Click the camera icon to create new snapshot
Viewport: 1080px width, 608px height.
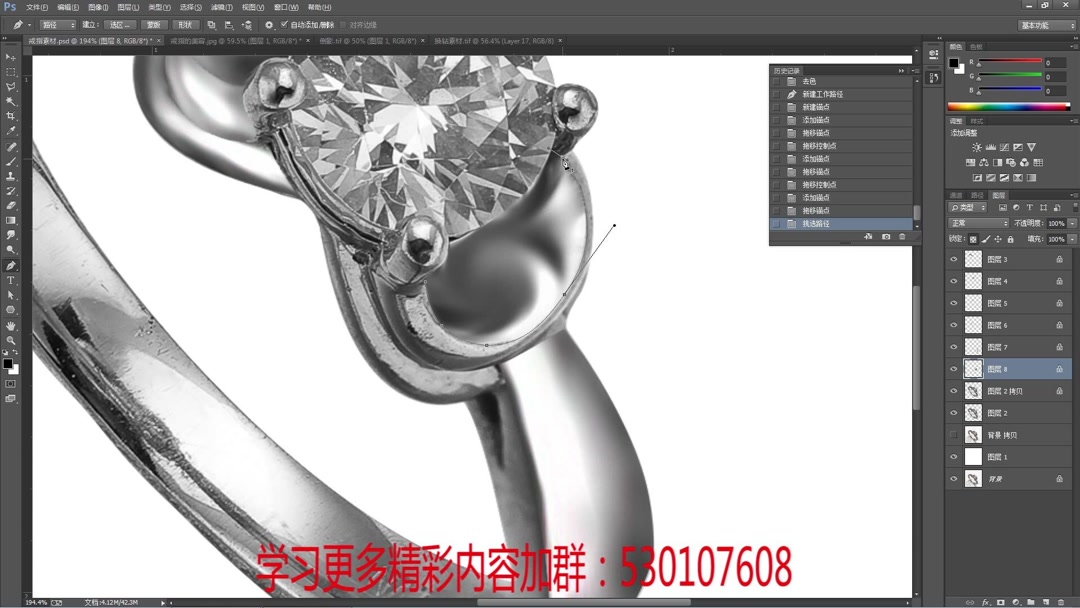(887, 236)
